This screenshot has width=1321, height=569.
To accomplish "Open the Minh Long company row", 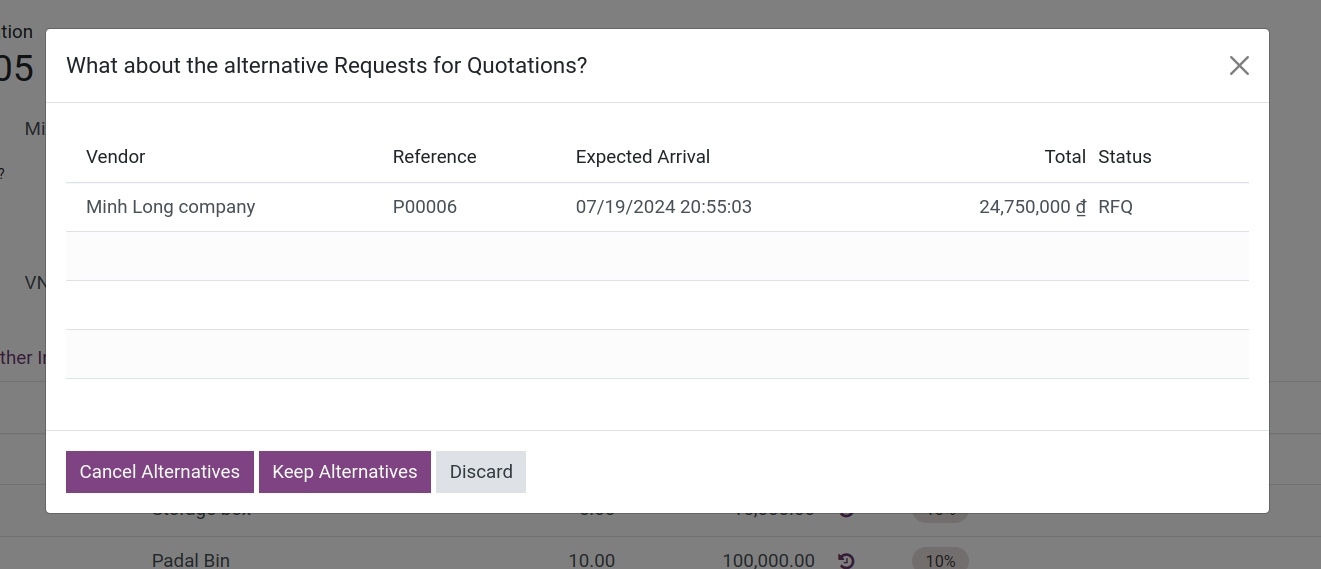I will (x=657, y=207).
